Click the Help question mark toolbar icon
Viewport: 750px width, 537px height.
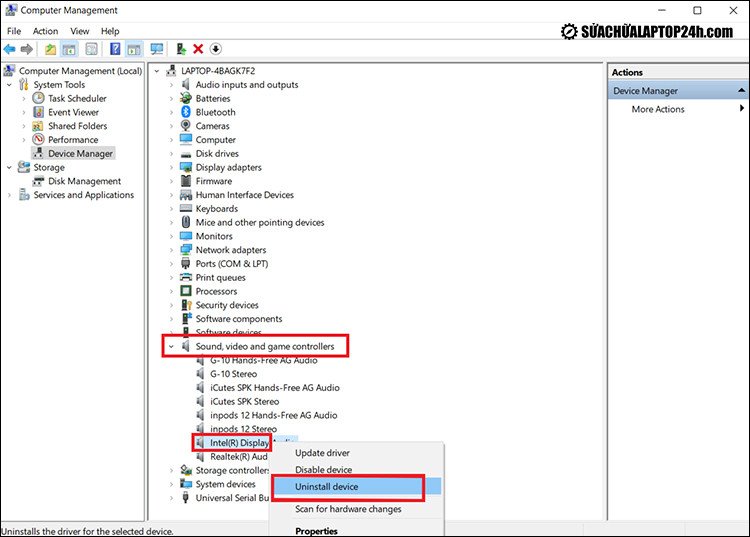115,49
